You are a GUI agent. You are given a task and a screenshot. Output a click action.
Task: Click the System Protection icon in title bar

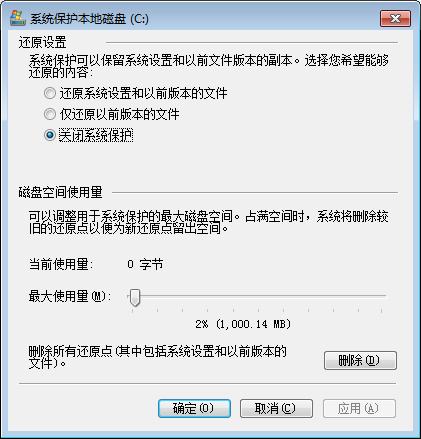pos(18,18)
